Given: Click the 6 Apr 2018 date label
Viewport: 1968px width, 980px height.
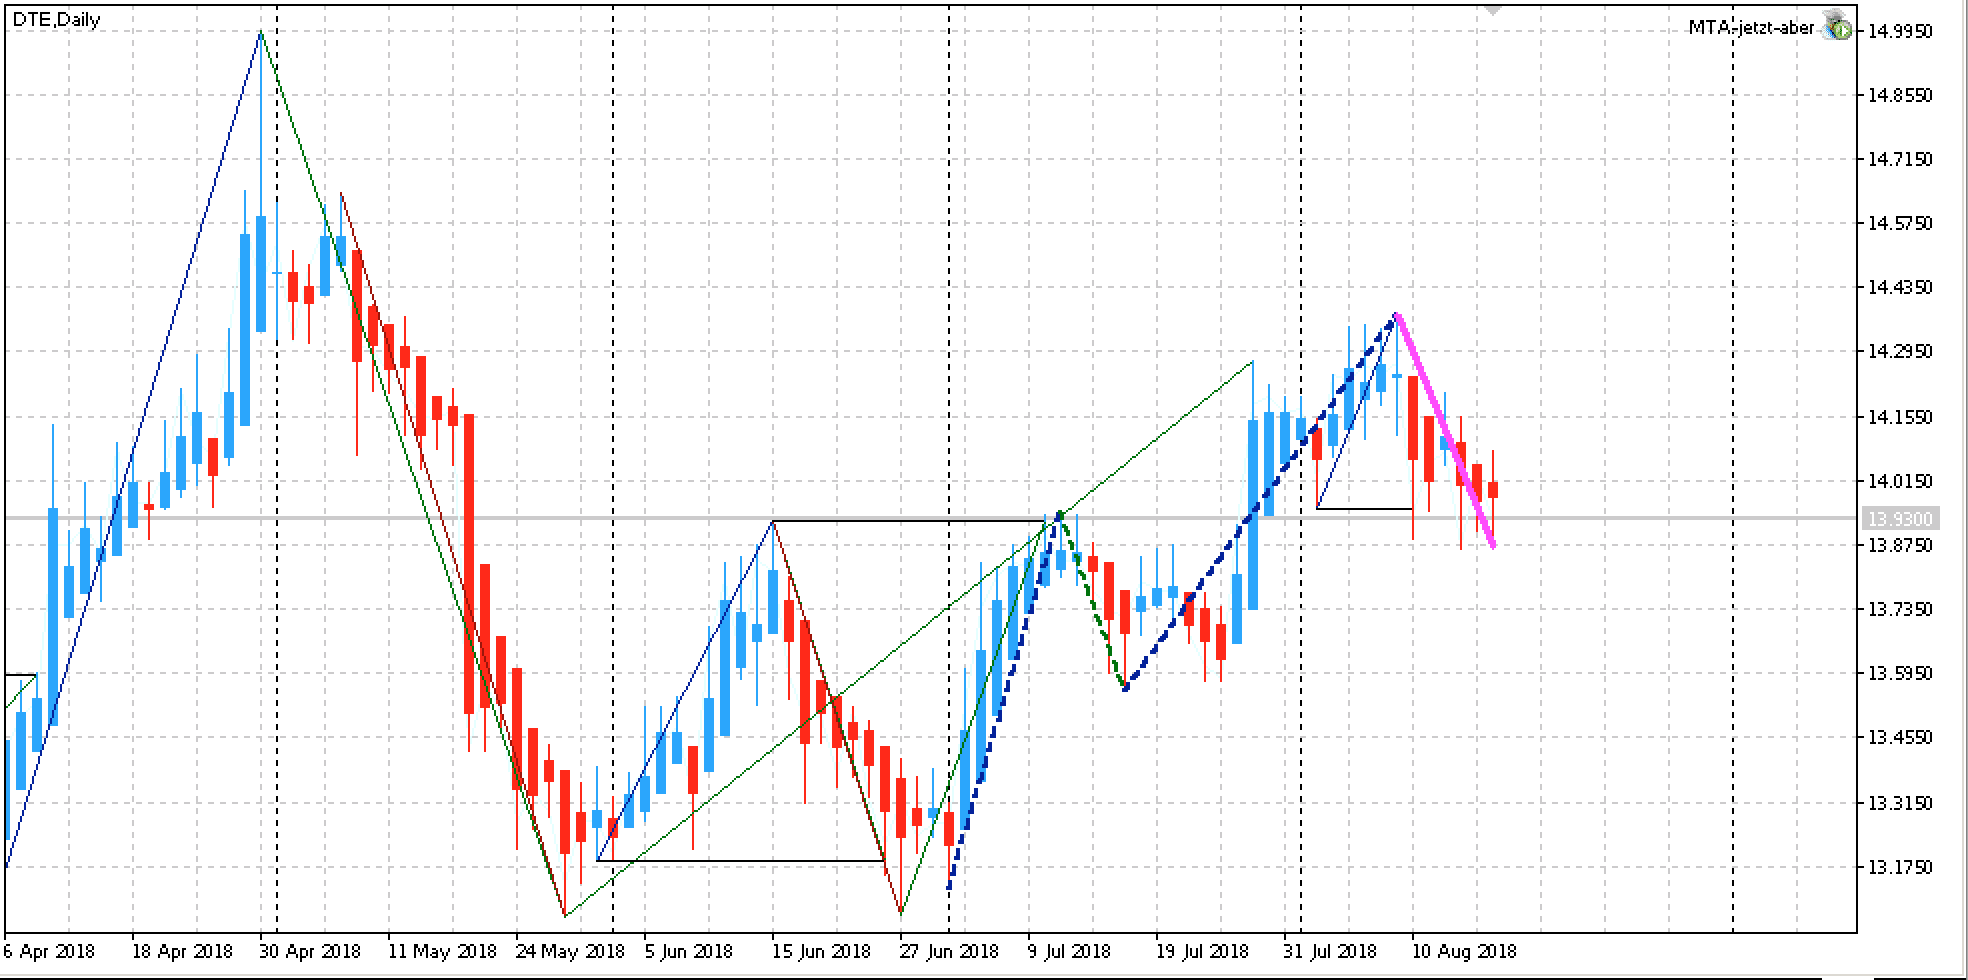Looking at the screenshot, I should tap(48, 951).
